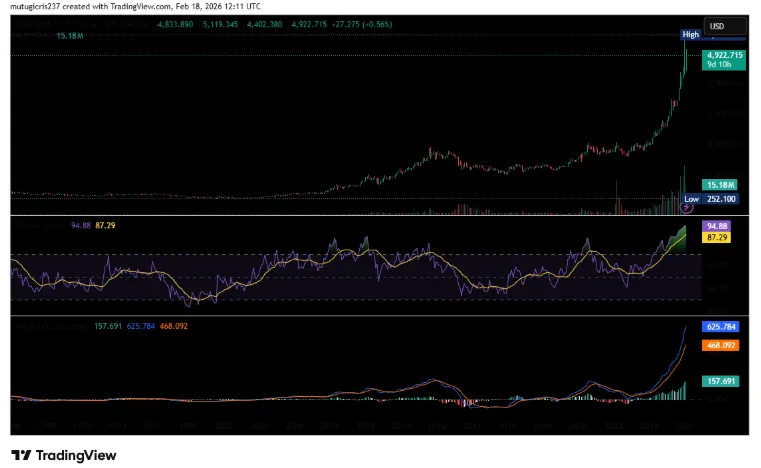Click the Low price marker label

[x=690, y=198]
